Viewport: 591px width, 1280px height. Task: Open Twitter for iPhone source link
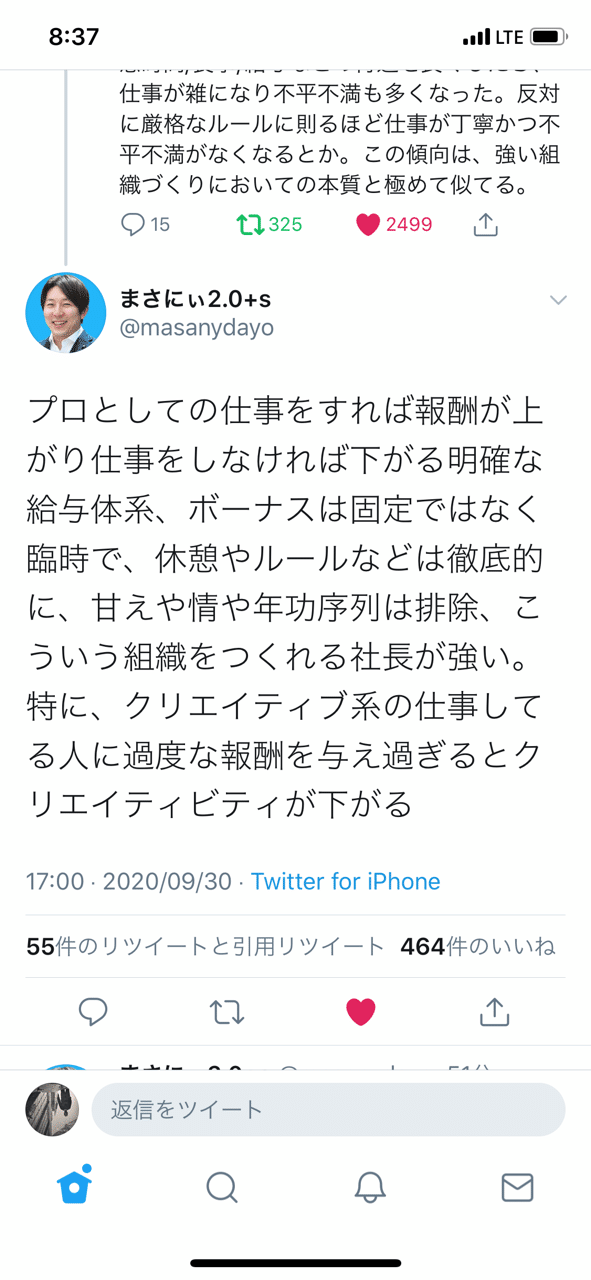pos(345,881)
